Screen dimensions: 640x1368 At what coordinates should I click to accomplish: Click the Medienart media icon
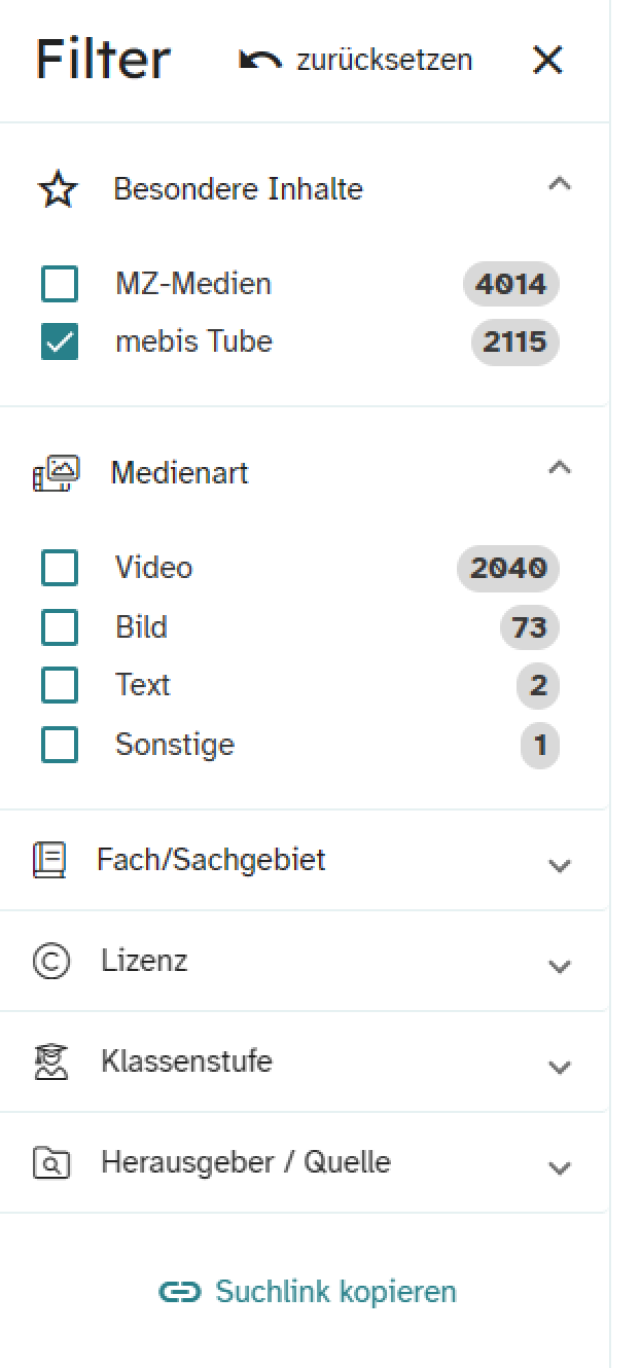pos(56,473)
